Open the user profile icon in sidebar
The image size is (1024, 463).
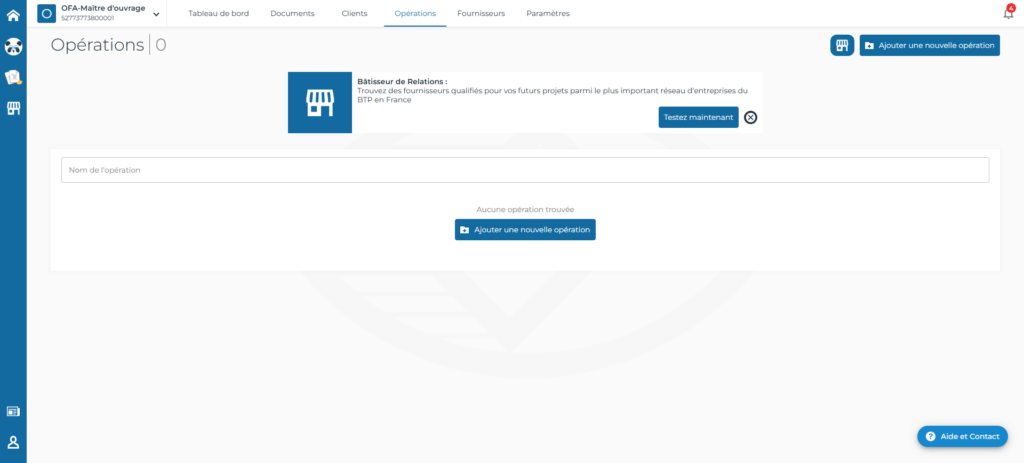13,442
